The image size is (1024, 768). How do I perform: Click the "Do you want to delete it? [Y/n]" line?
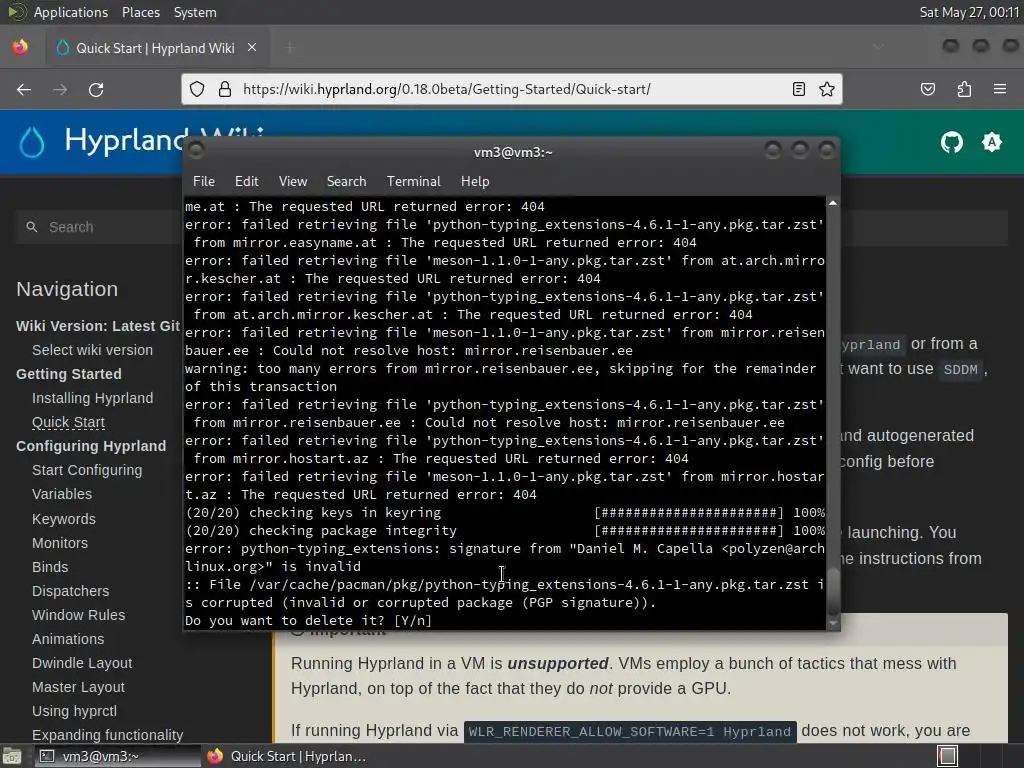tap(308, 620)
